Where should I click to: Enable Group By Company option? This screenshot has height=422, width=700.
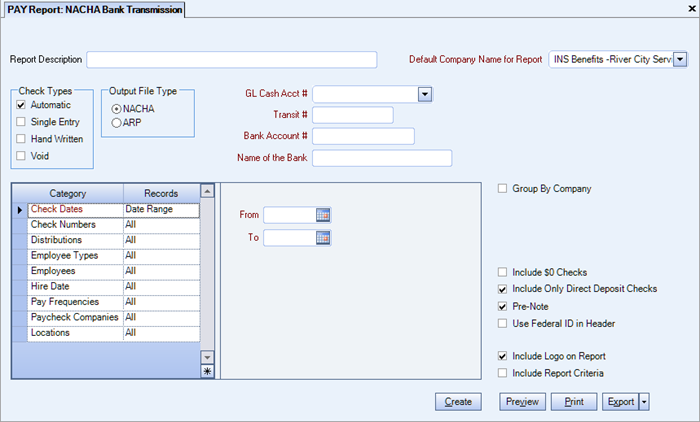[503, 188]
